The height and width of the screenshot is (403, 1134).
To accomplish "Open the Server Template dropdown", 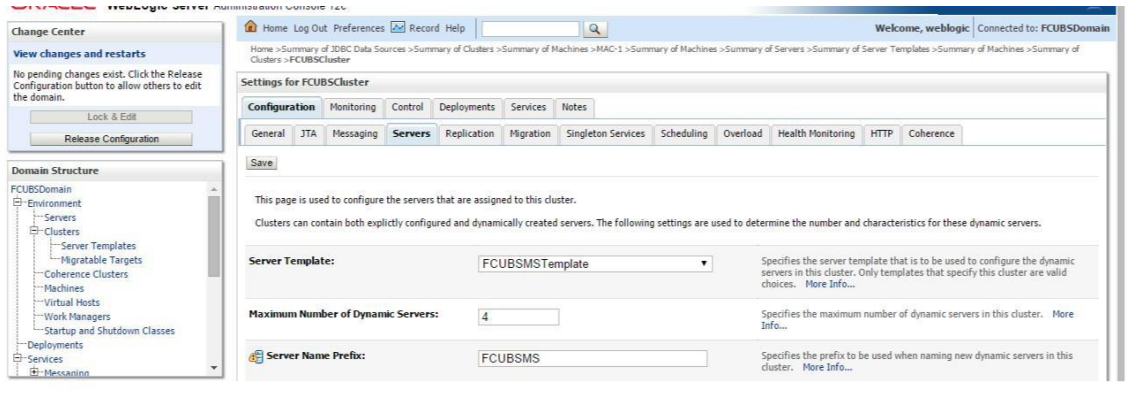I will 595,264.
